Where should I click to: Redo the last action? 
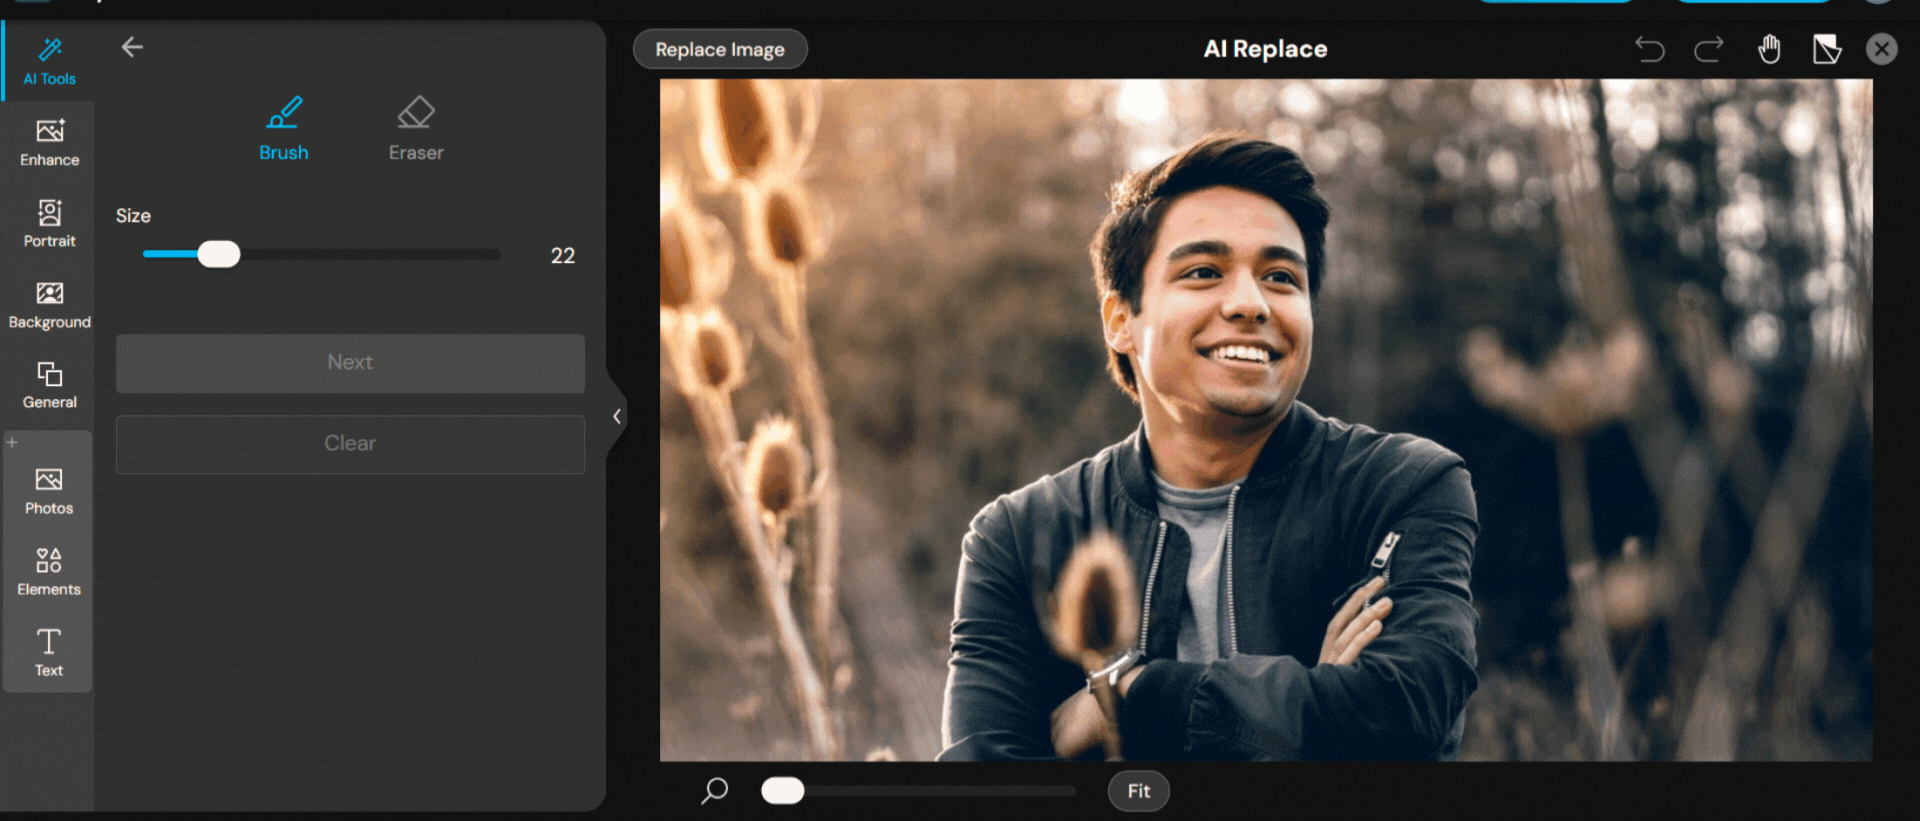(1709, 49)
